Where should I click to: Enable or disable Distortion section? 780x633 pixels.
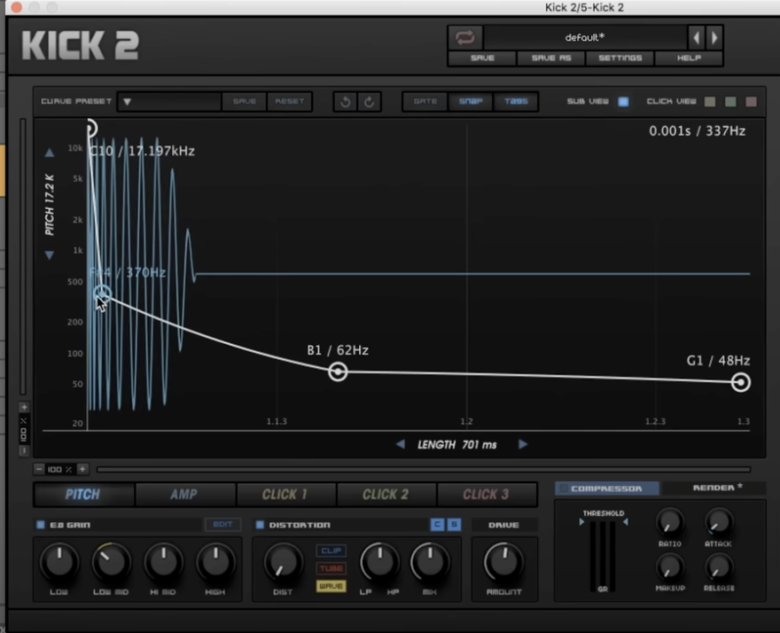coord(260,525)
